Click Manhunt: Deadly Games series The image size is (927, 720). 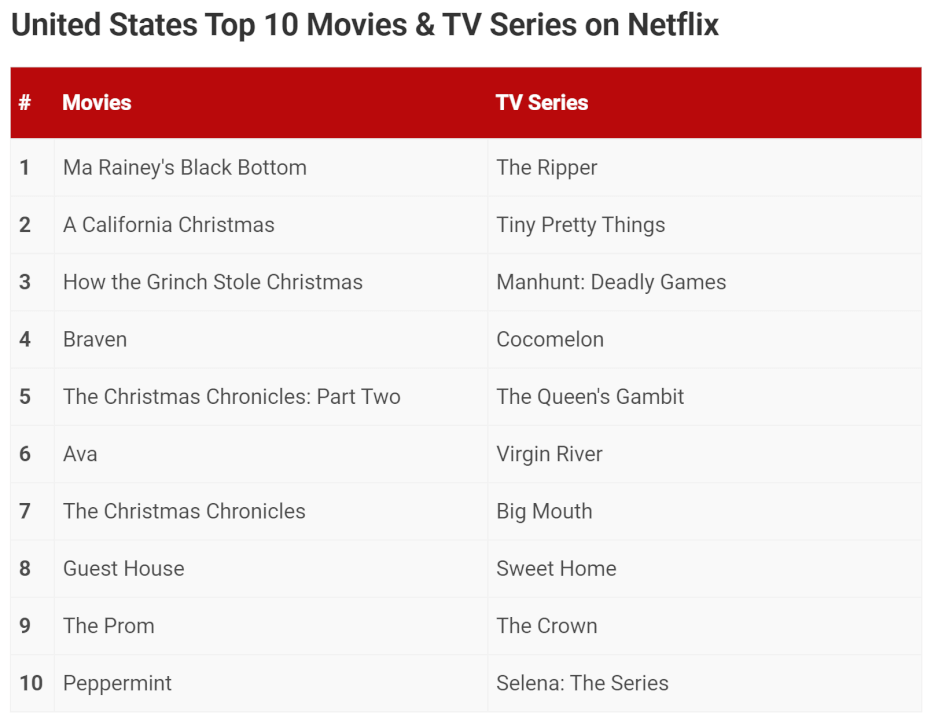click(611, 282)
